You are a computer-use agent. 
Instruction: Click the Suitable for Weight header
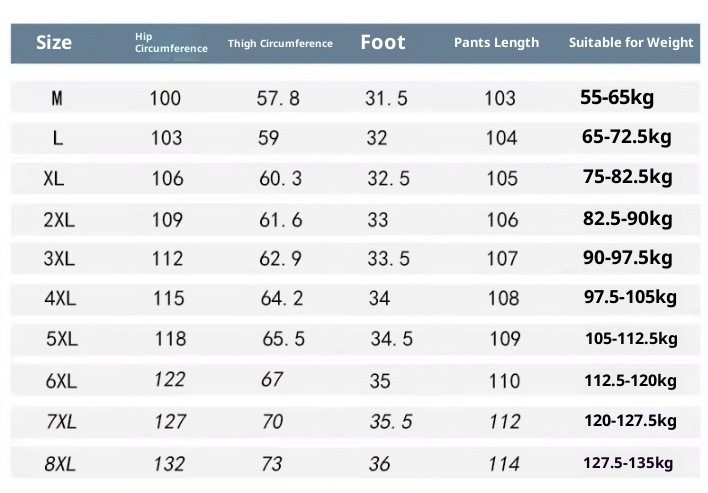(631, 42)
